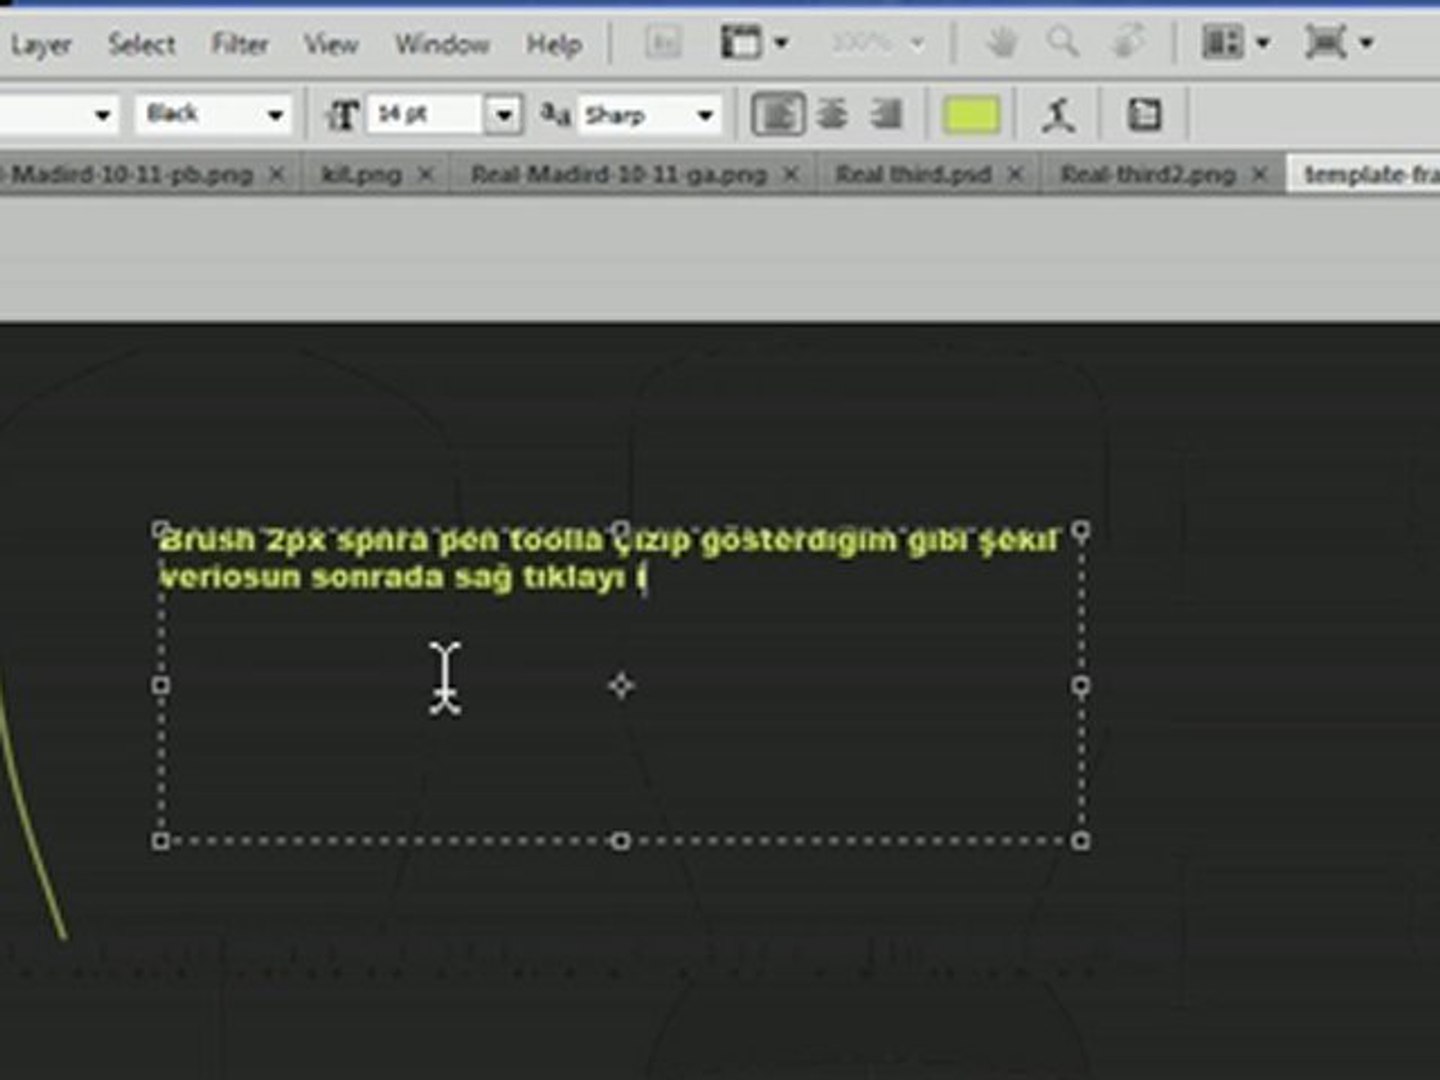Select the Rotate View tool icon
Image resolution: width=1440 pixels, height=1080 pixels.
(1128, 43)
